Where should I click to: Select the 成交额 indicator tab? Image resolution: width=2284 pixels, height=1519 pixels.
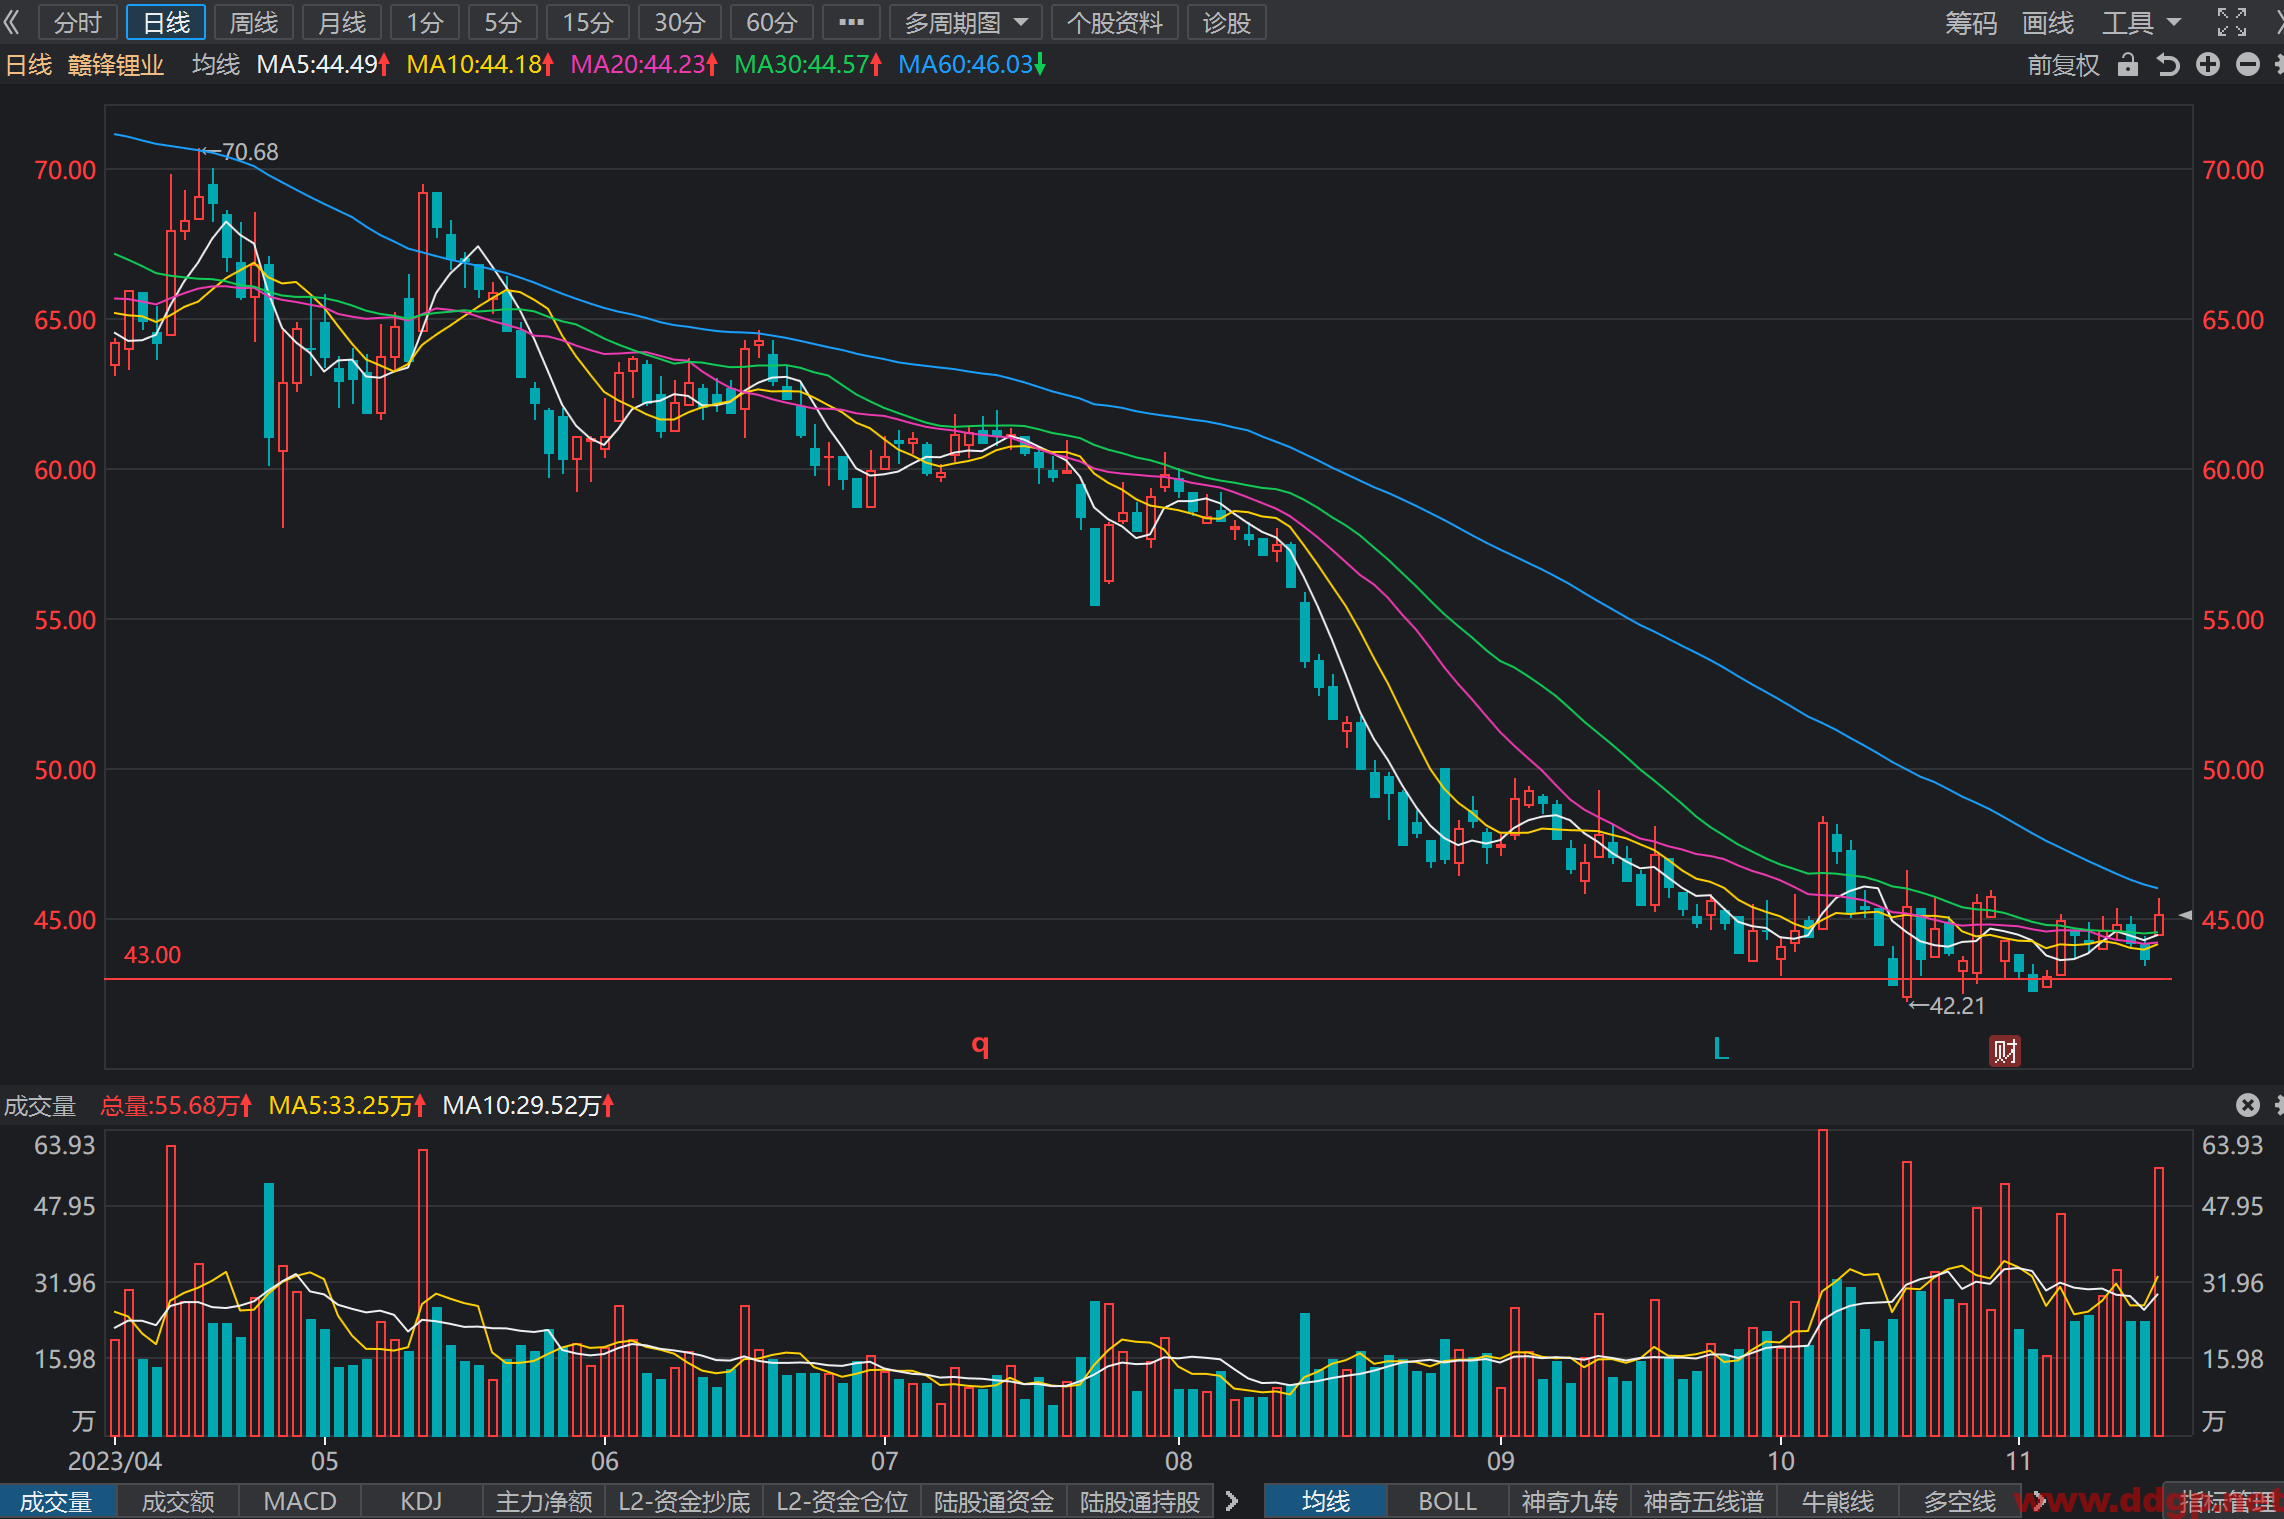[178, 1502]
